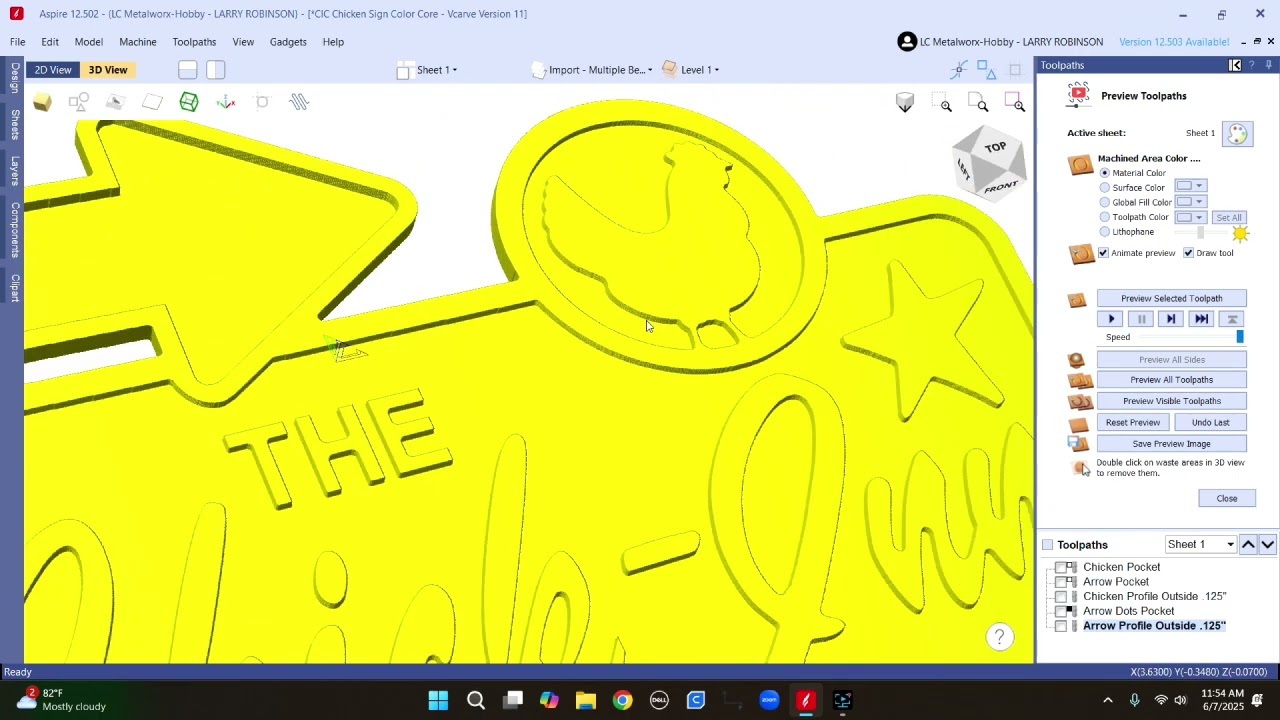This screenshot has width=1280, height=720.
Task: Open Sheet 1 dropdown in Toolpaths list
Action: coord(1201,545)
